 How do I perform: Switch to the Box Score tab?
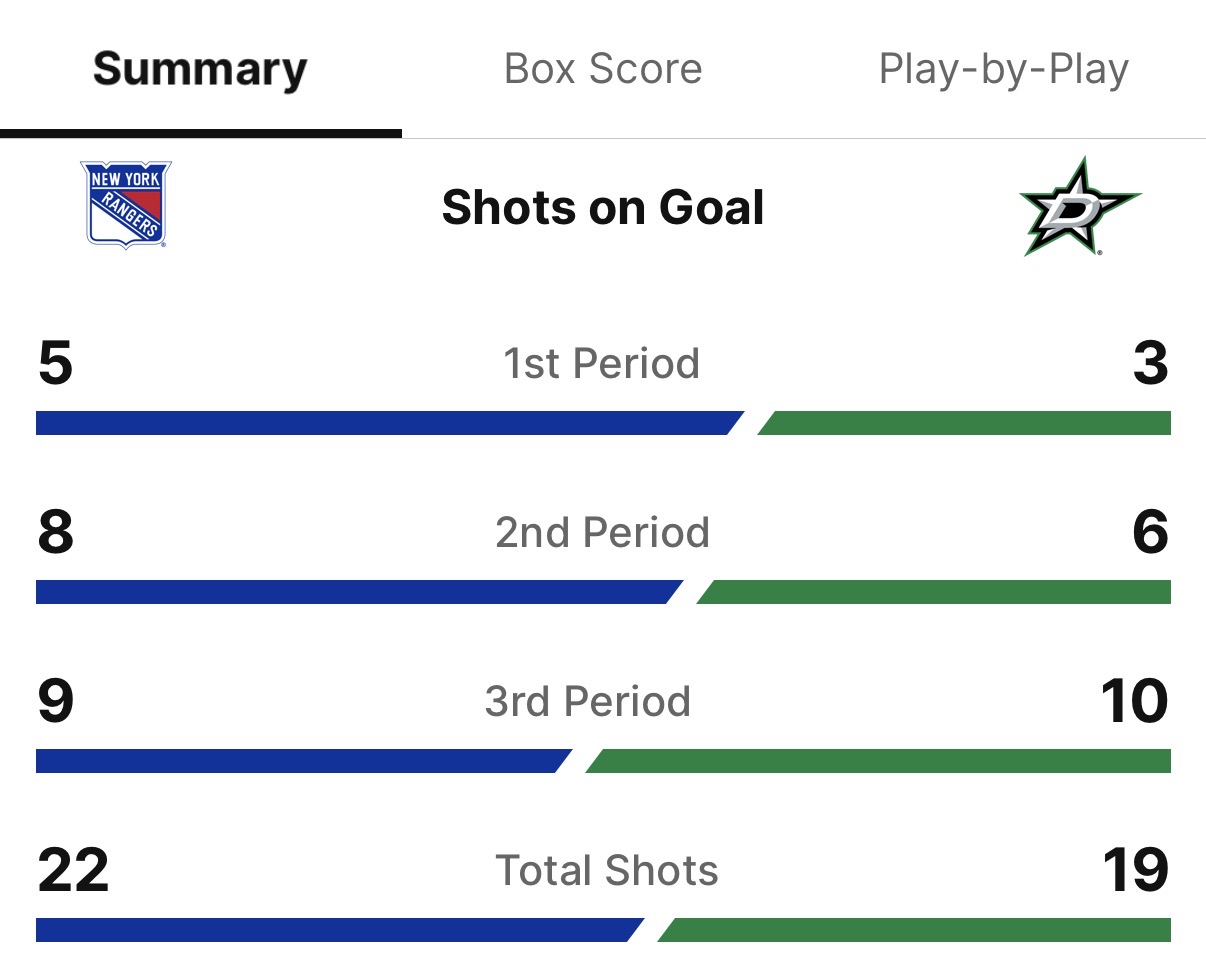pyautogui.click(x=603, y=69)
